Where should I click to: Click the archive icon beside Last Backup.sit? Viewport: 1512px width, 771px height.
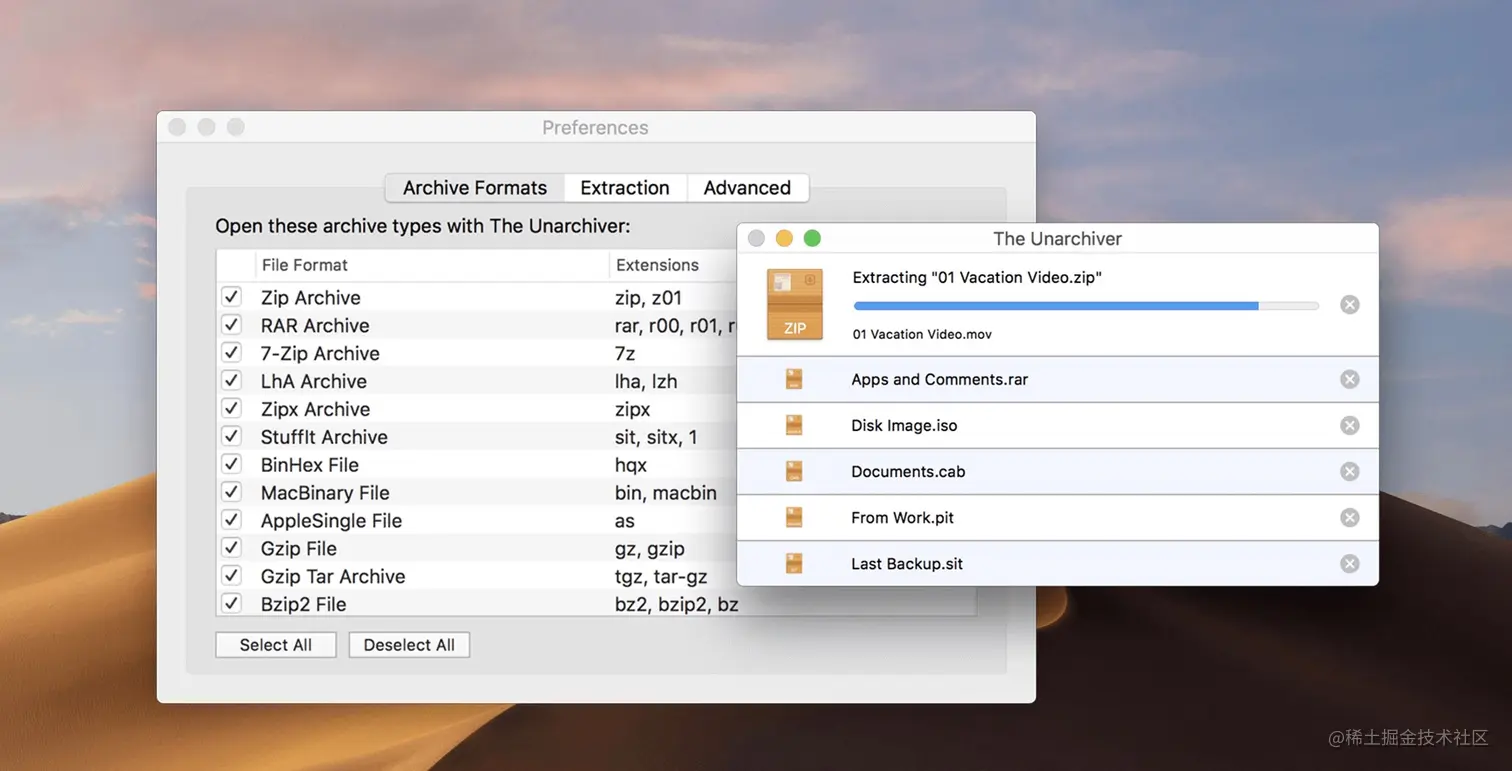(794, 563)
